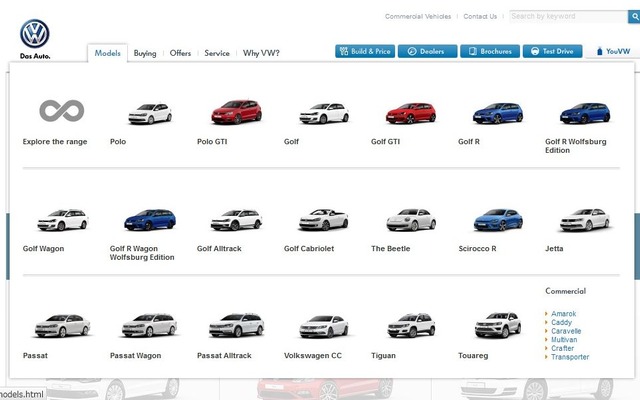The image size is (640, 400).
Task: Select the Golf Wagon car image
Action: pos(62,220)
